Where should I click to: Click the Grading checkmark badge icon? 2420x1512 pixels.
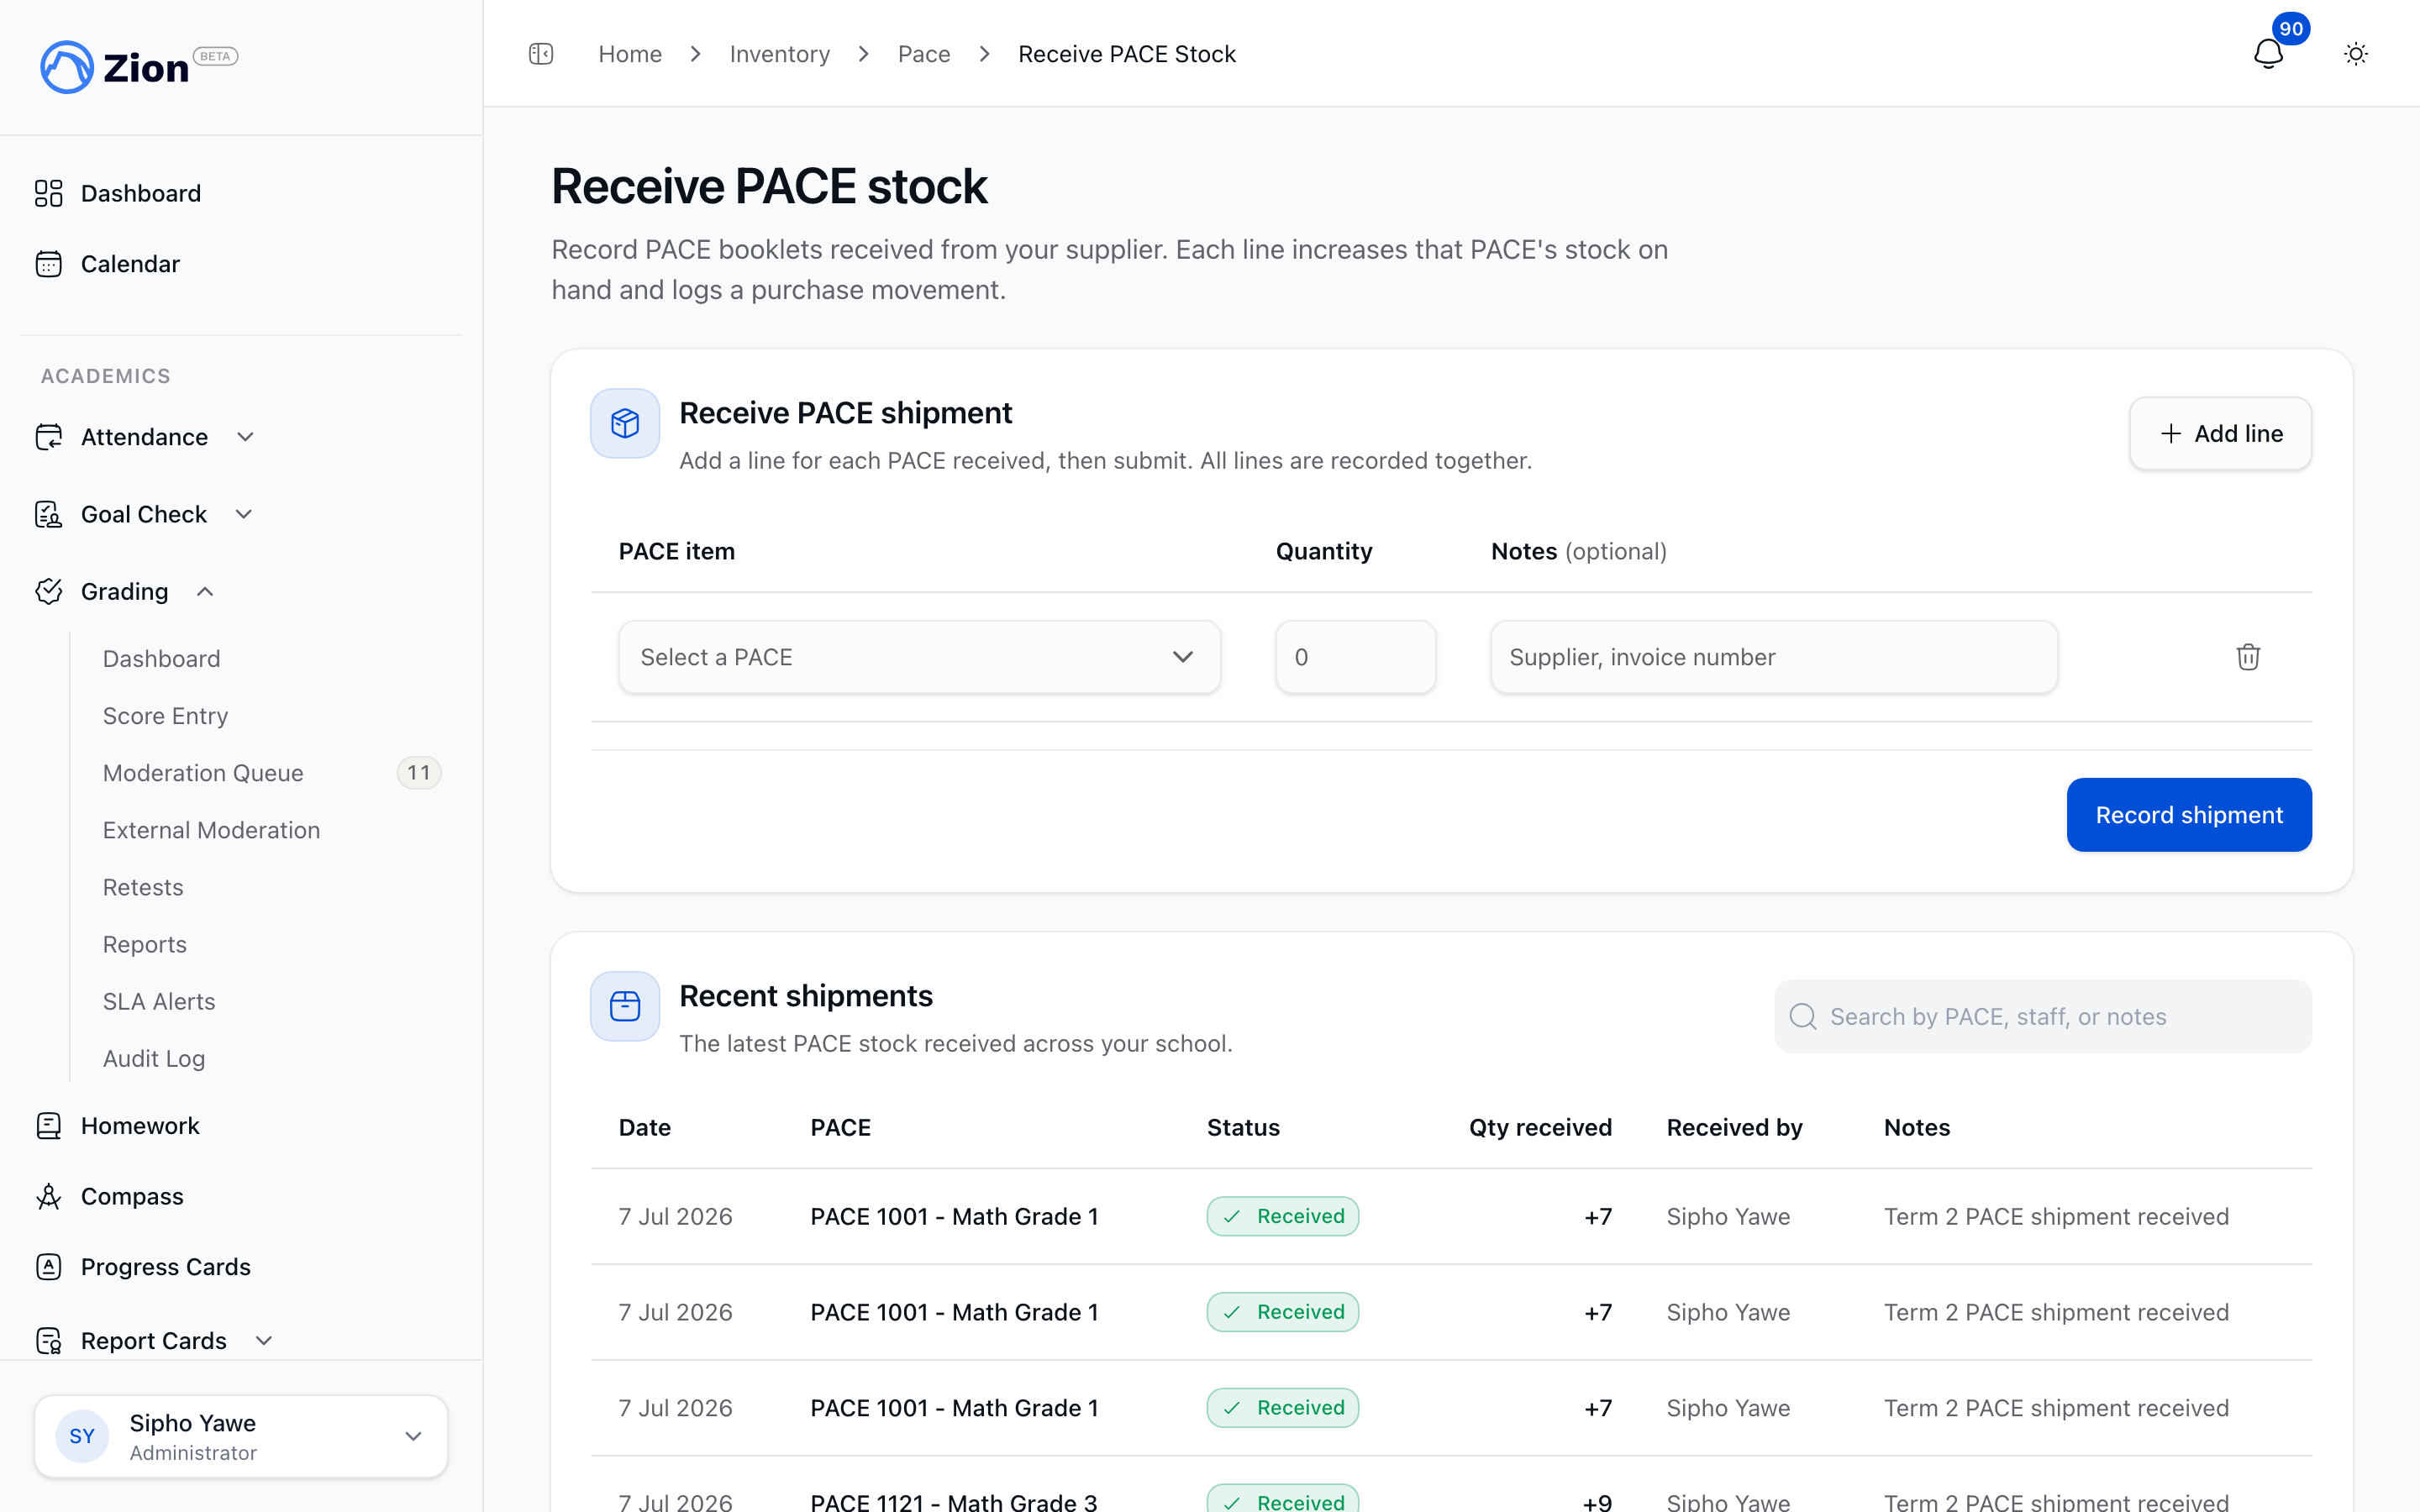[49, 591]
